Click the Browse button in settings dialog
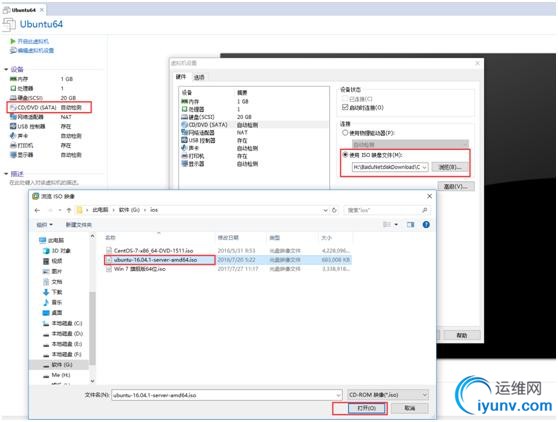Image resolution: width=558 pixels, height=422 pixels. pyautogui.click(x=450, y=167)
